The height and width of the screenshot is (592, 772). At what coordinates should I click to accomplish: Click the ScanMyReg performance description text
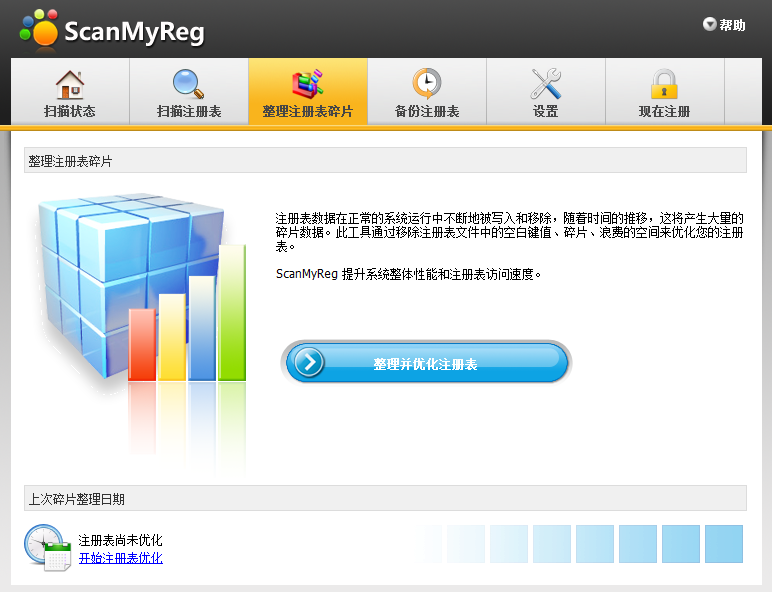point(408,274)
